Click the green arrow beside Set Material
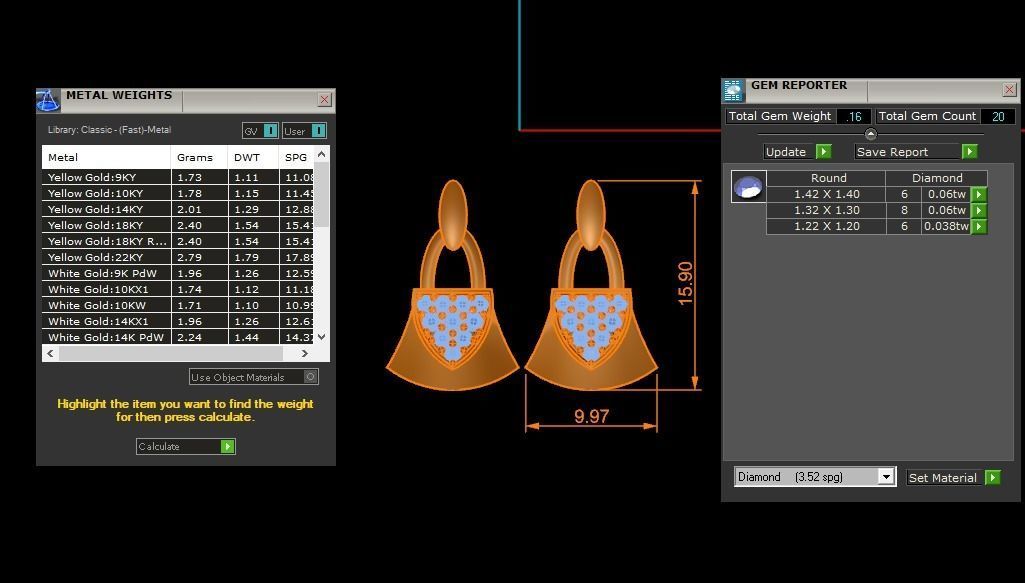The image size is (1025, 583). pyautogui.click(x=992, y=477)
